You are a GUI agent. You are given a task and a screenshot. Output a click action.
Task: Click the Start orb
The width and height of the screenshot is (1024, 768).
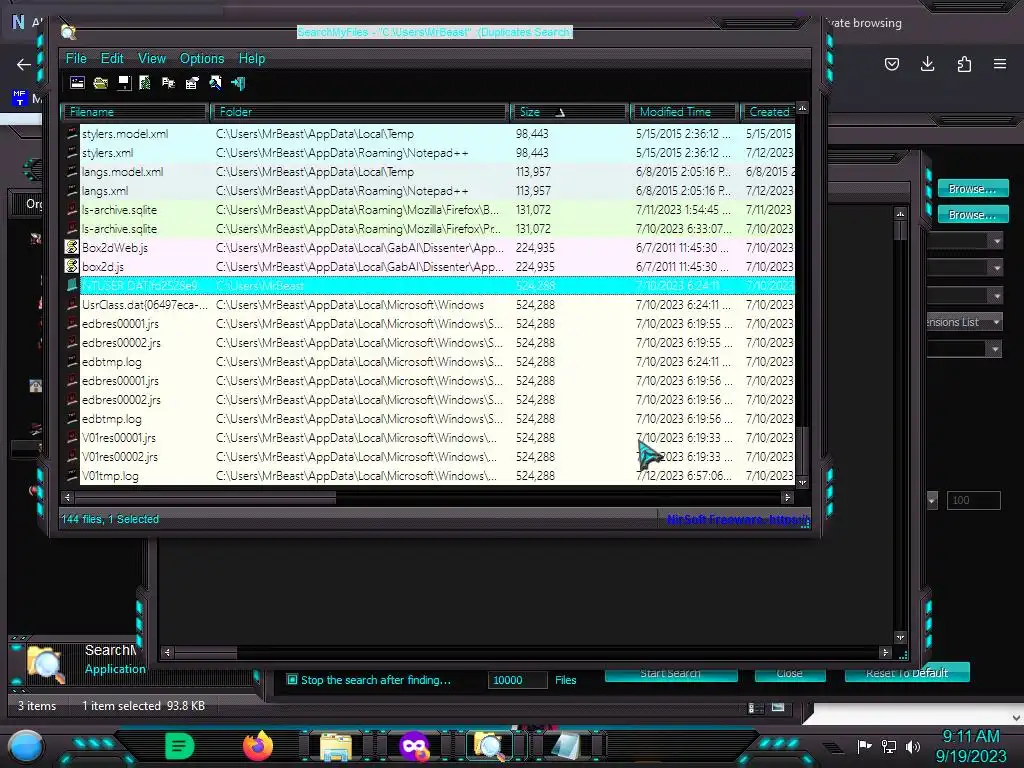(27, 746)
